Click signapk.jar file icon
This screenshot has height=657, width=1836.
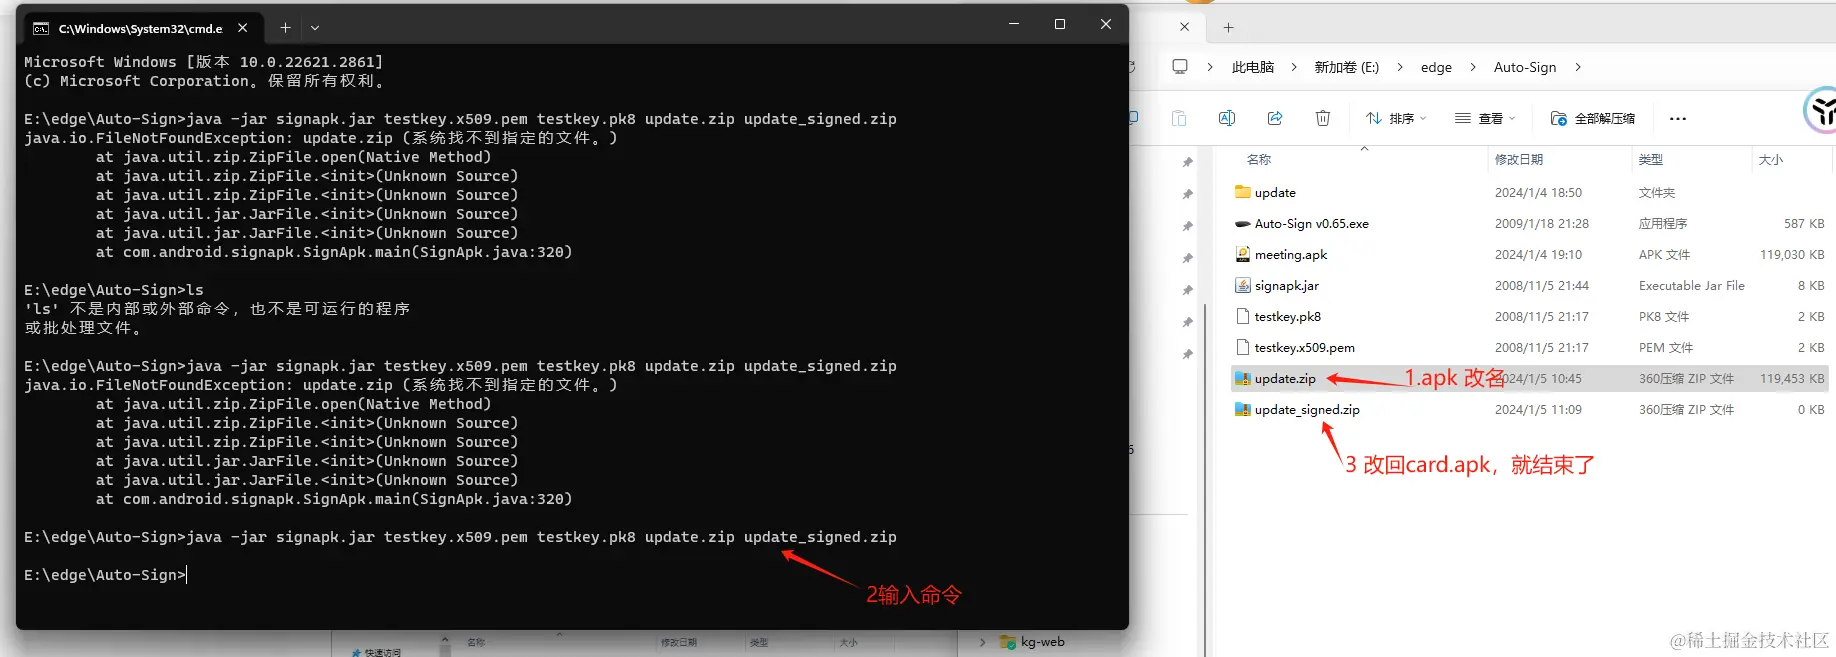(x=1243, y=285)
